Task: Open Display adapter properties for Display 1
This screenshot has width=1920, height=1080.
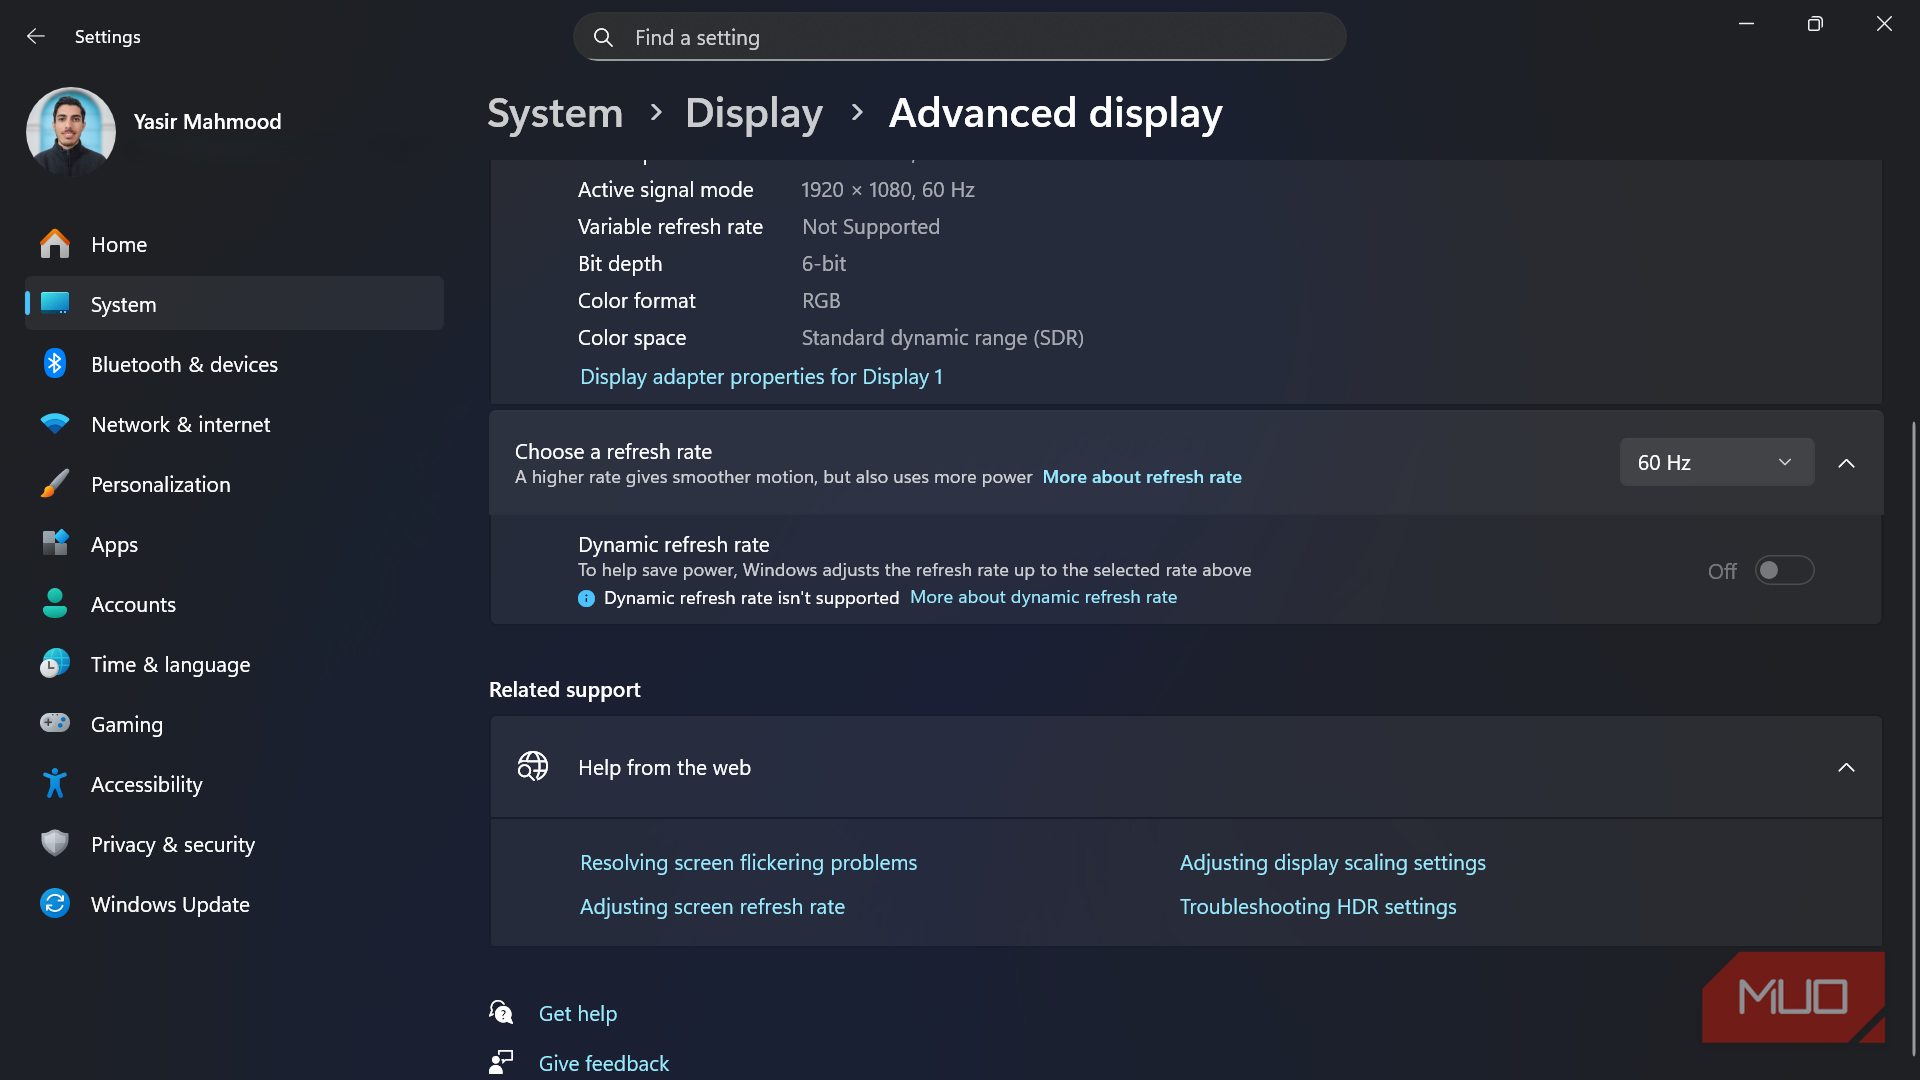Action: [x=761, y=377]
